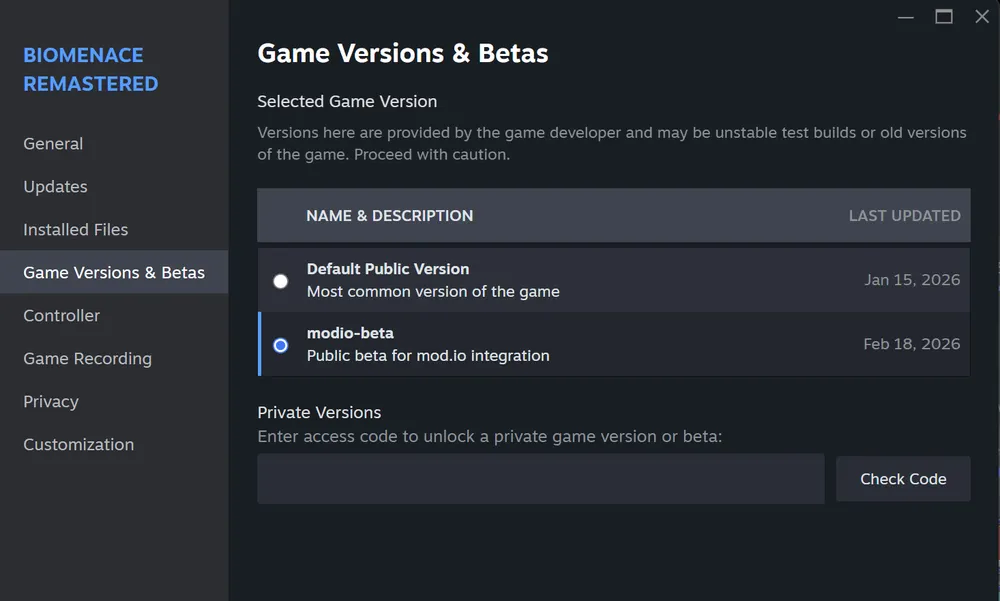Image resolution: width=1000 pixels, height=601 pixels.
Task: Open the Customization page
Action: coord(79,445)
